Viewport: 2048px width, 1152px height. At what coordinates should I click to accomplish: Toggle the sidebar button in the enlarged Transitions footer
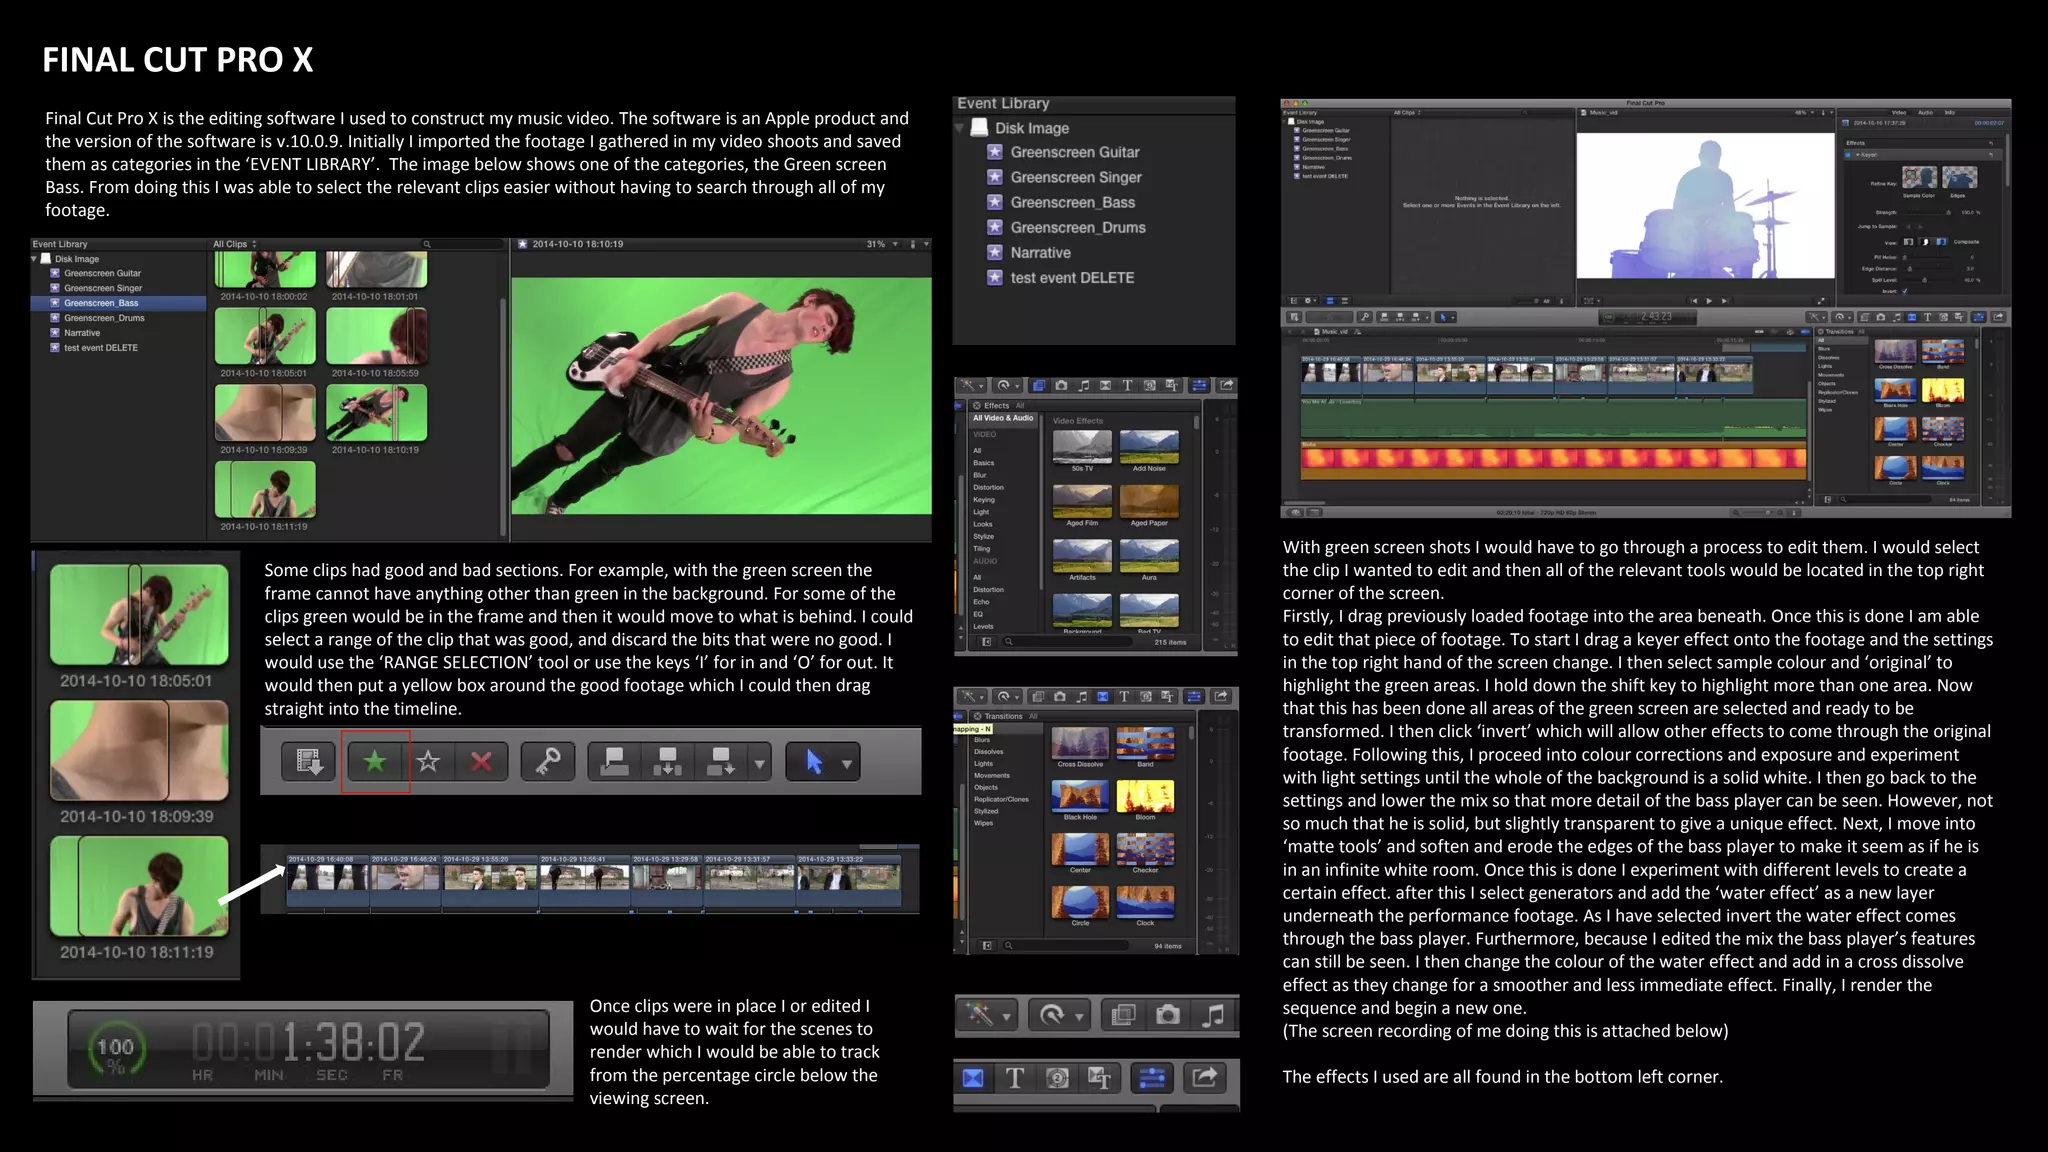[x=987, y=945]
